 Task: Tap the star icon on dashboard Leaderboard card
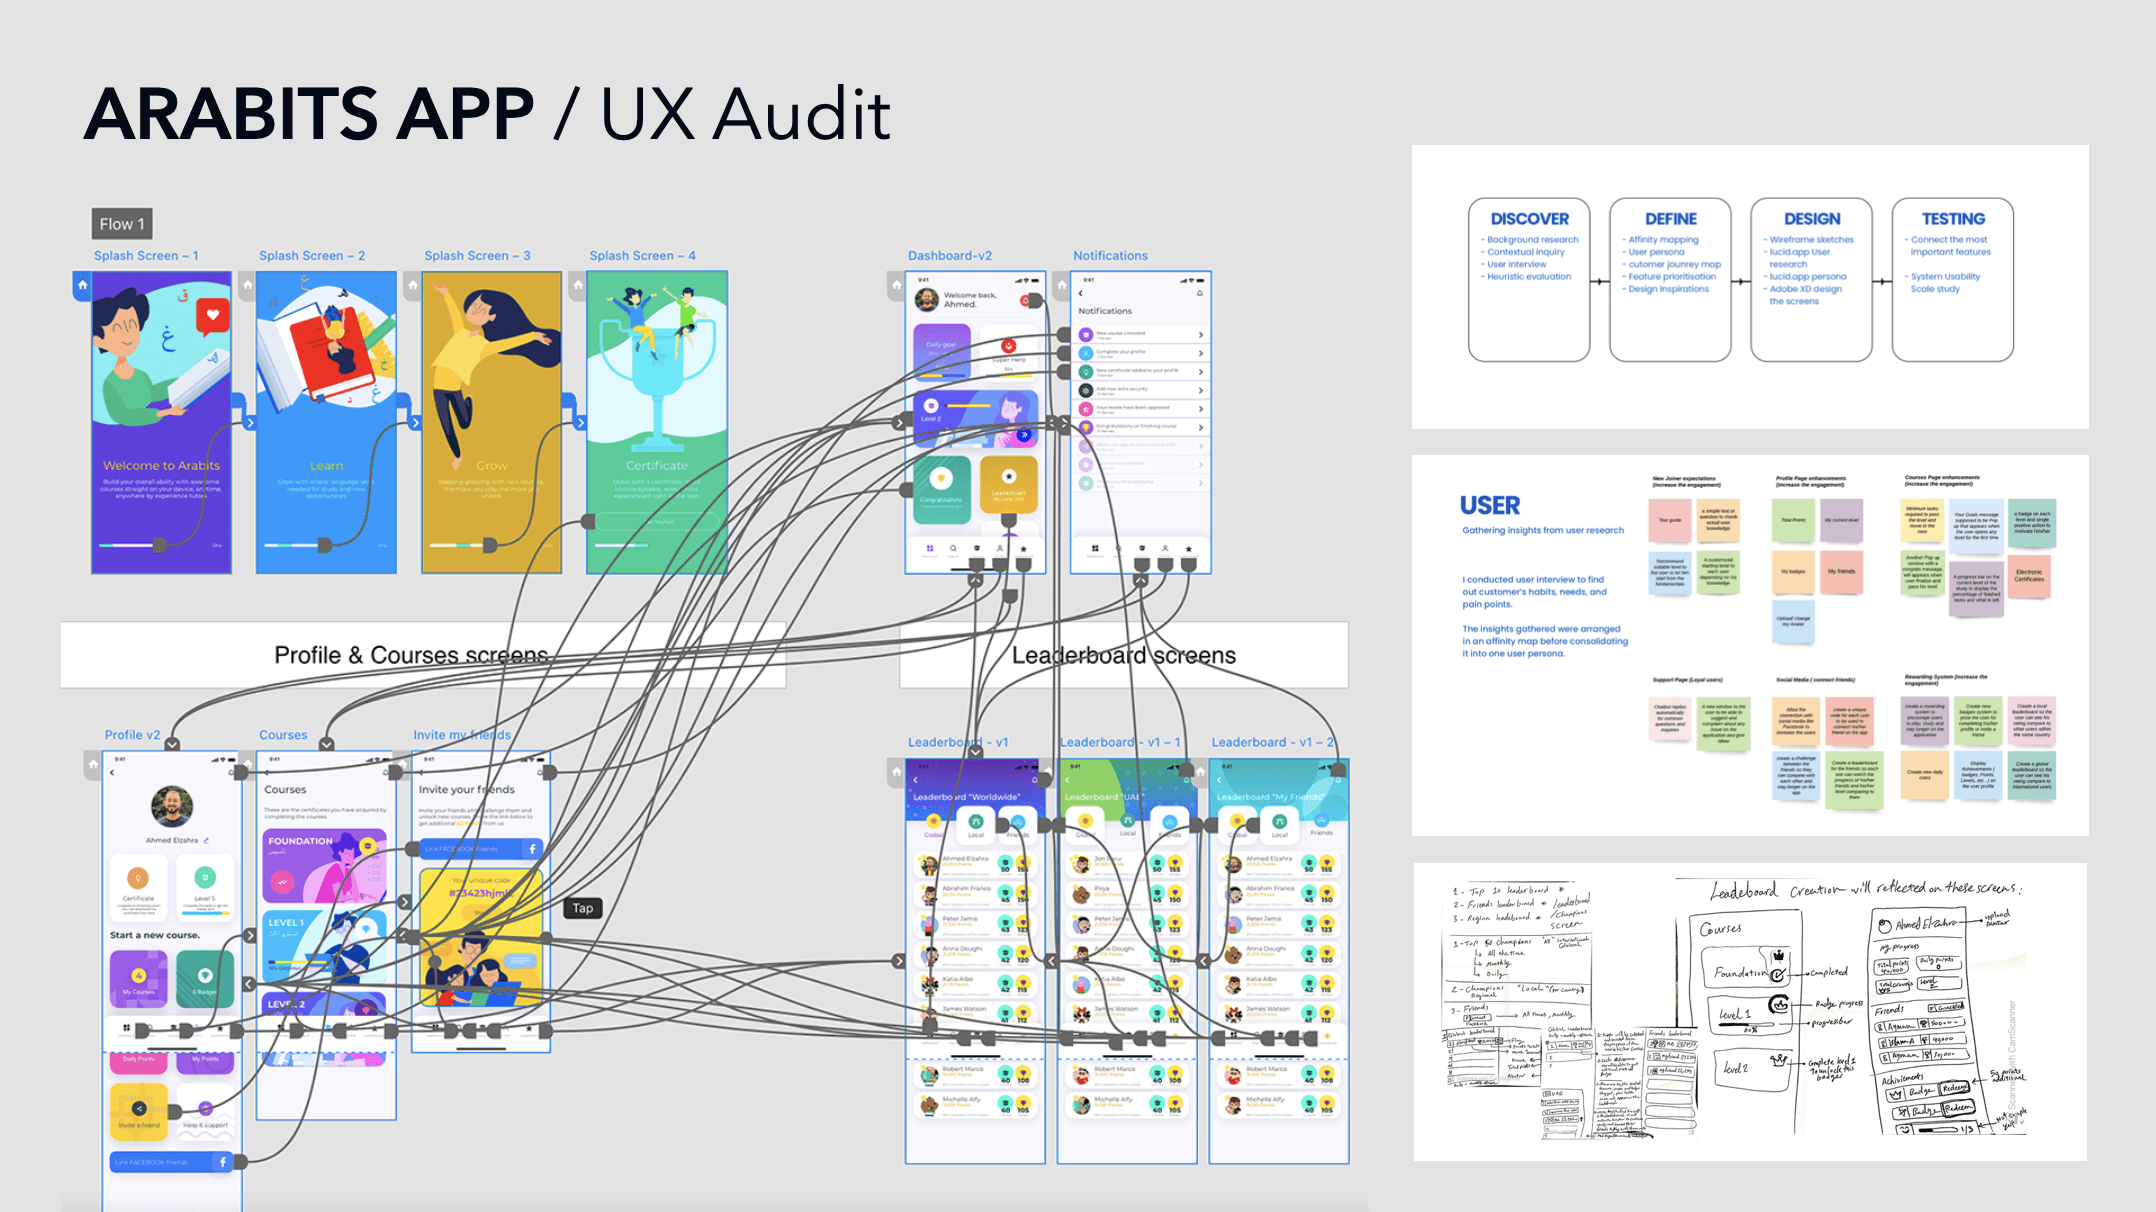(1009, 477)
